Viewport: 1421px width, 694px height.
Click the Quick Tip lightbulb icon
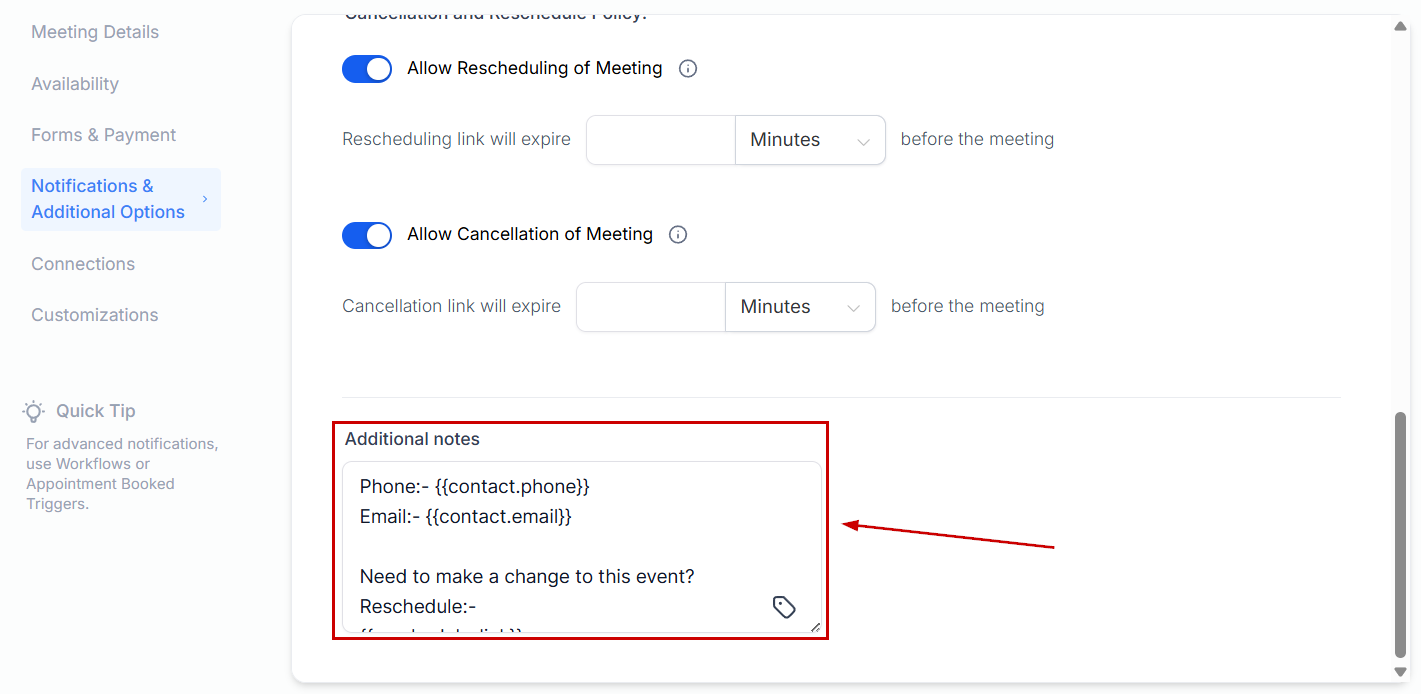pyautogui.click(x=35, y=411)
